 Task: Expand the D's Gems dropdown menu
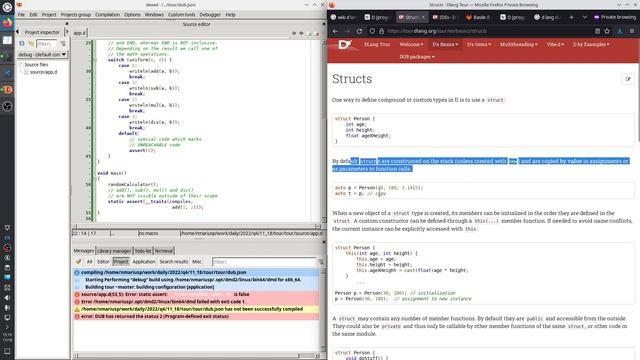tap(479, 44)
